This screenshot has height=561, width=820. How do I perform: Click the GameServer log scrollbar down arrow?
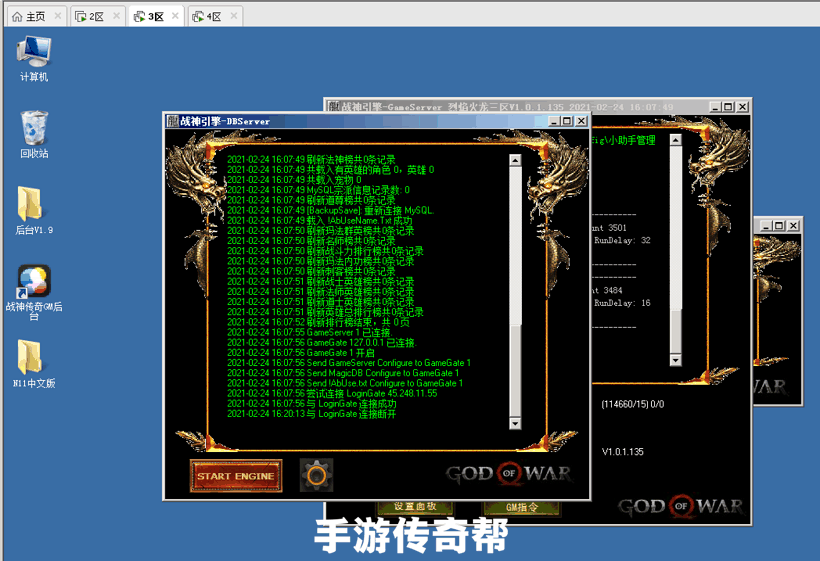pyautogui.click(x=676, y=360)
